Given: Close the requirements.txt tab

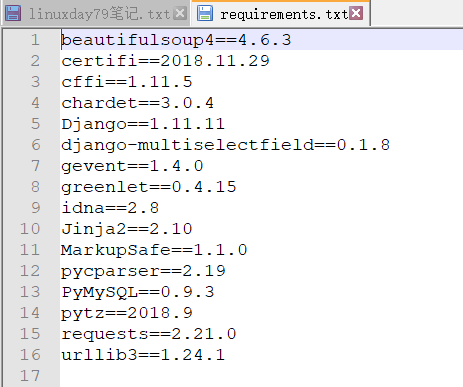Looking at the screenshot, I should coord(356,13).
